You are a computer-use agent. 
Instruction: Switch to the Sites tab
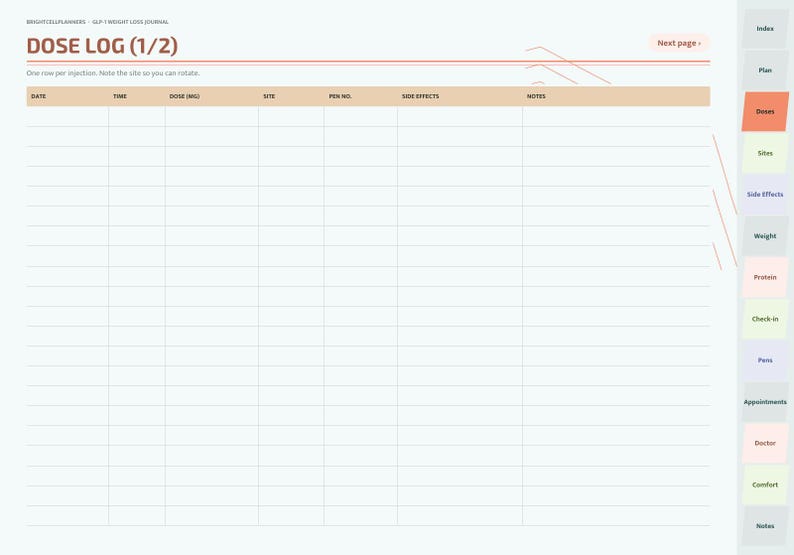point(765,153)
